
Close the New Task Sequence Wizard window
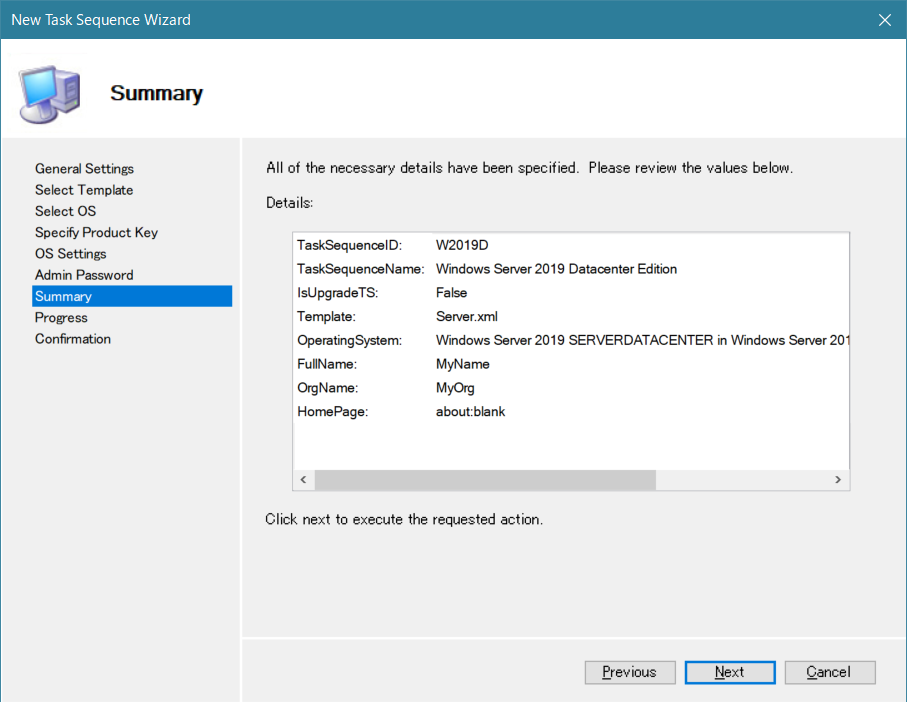pyautogui.click(x=884, y=20)
